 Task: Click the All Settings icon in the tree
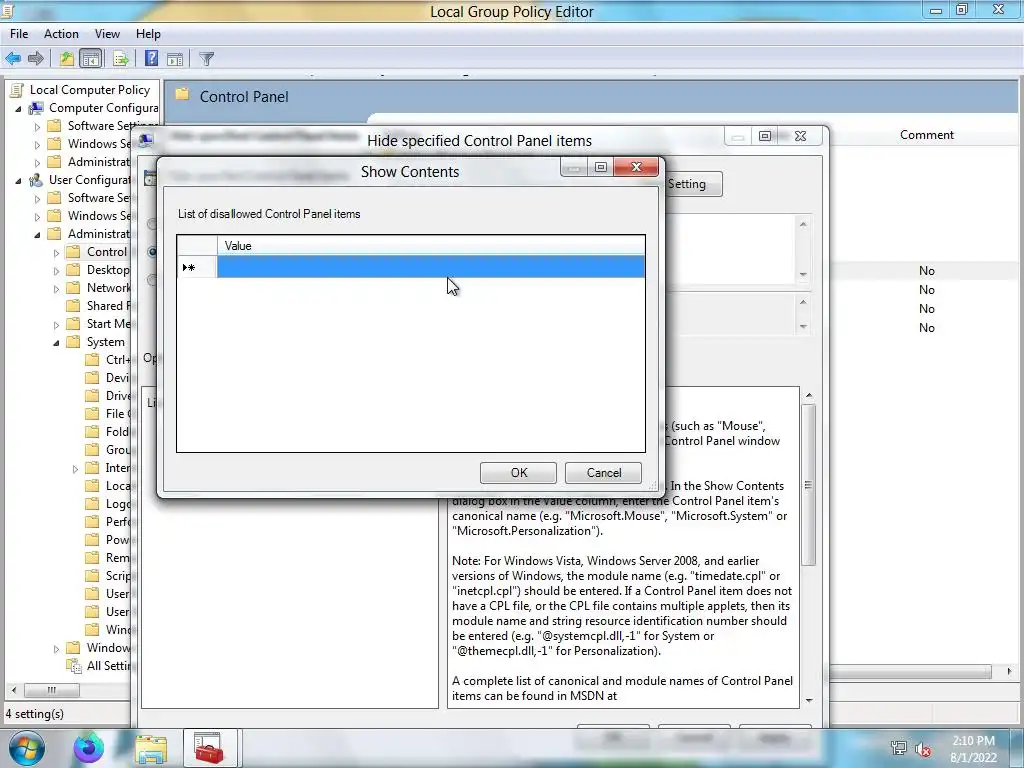(74, 665)
